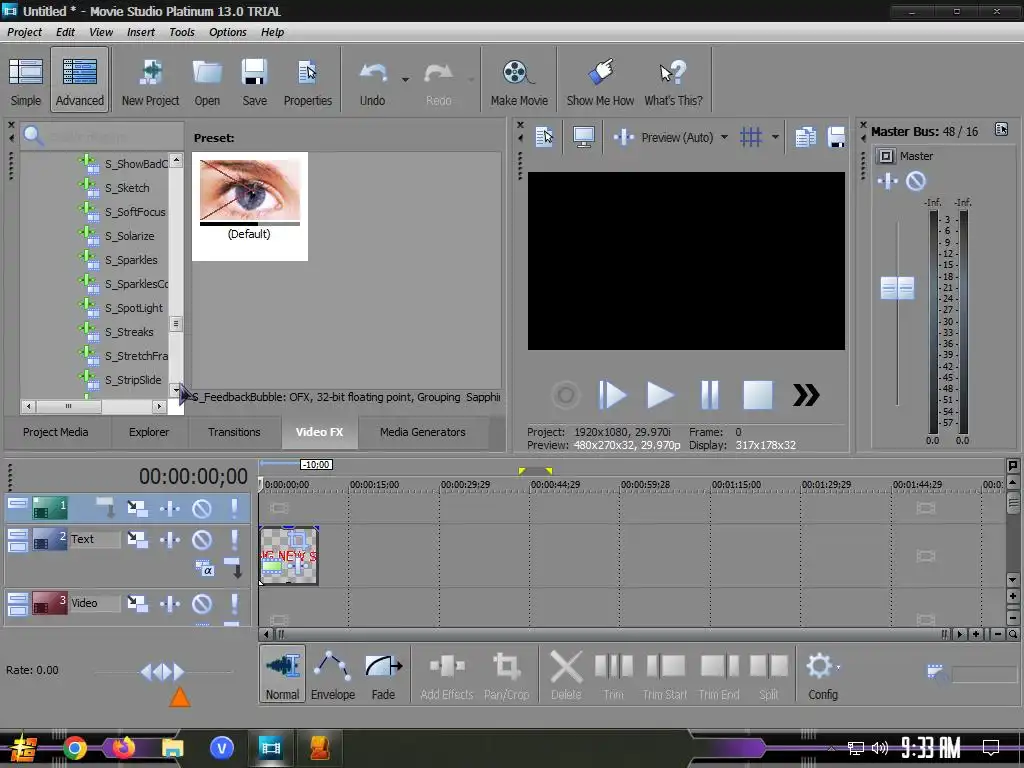Open Chrome from the taskbar
Screen dimensions: 1024x768
74,747
